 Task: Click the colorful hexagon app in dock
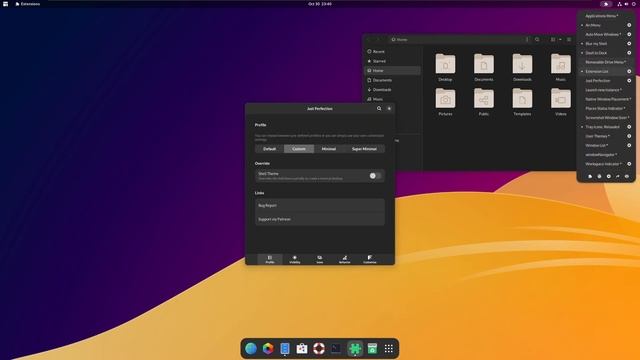[x=268, y=349]
